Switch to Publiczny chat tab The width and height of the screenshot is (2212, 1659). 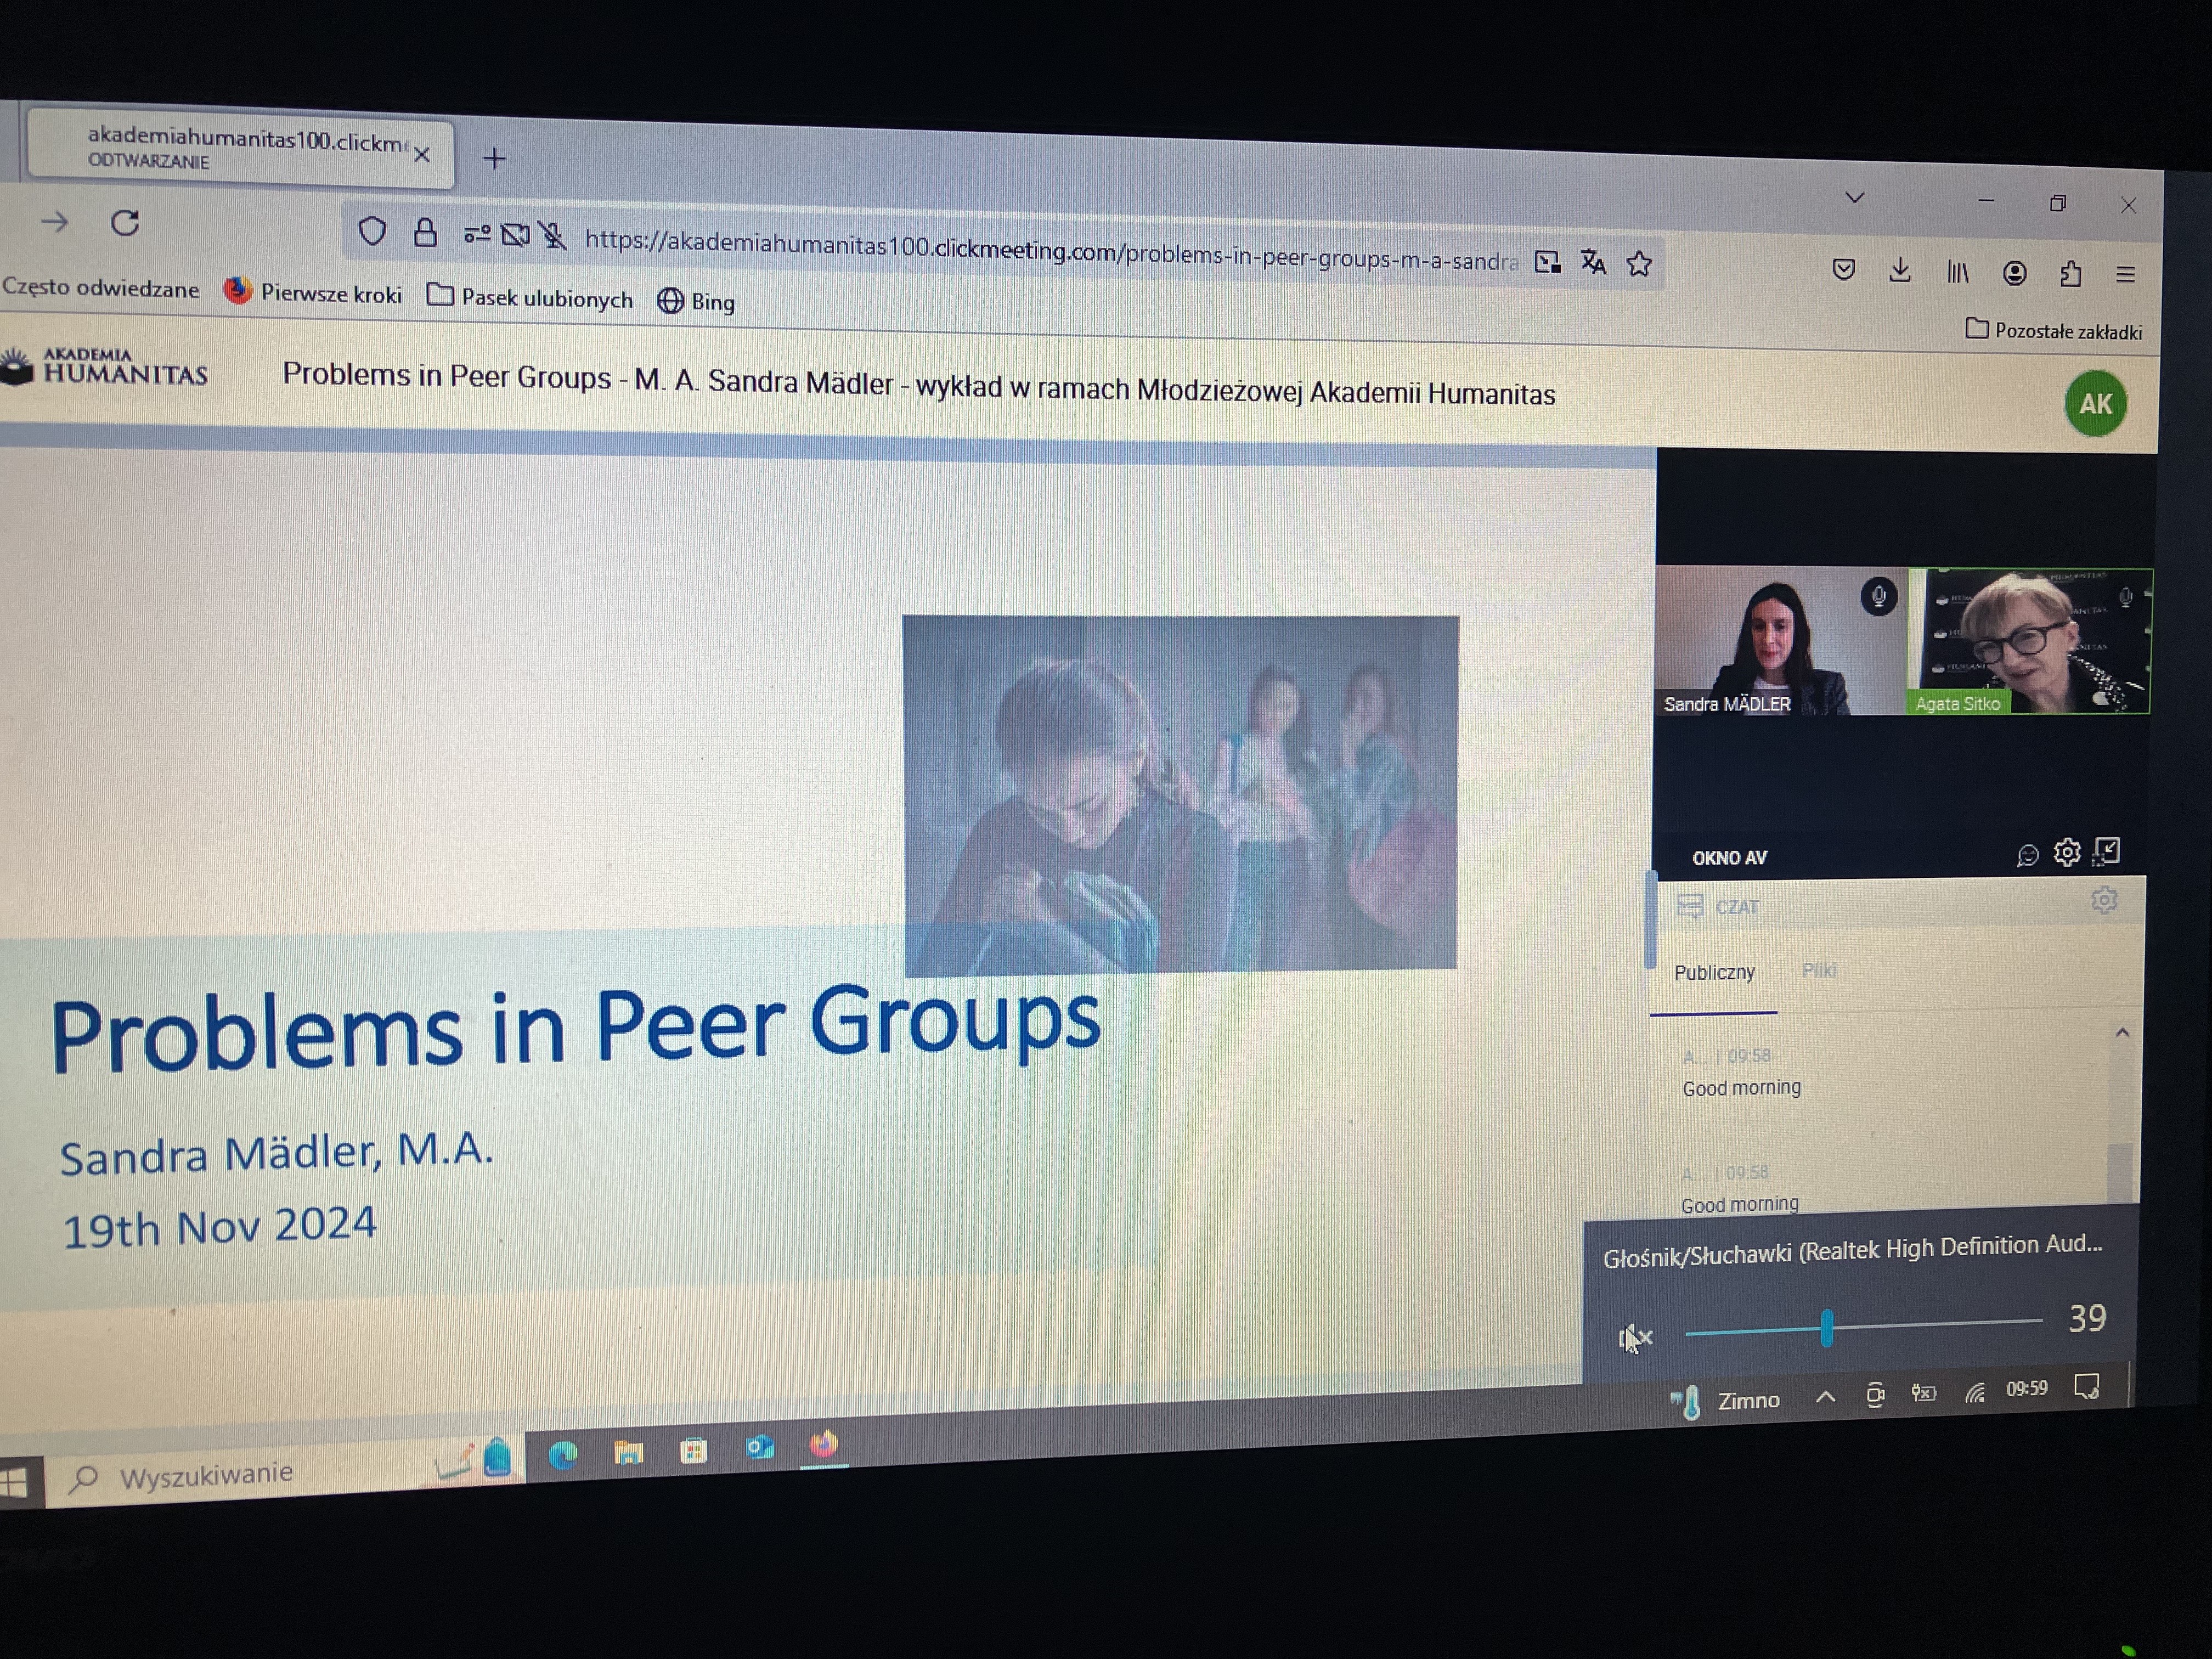1714,973
